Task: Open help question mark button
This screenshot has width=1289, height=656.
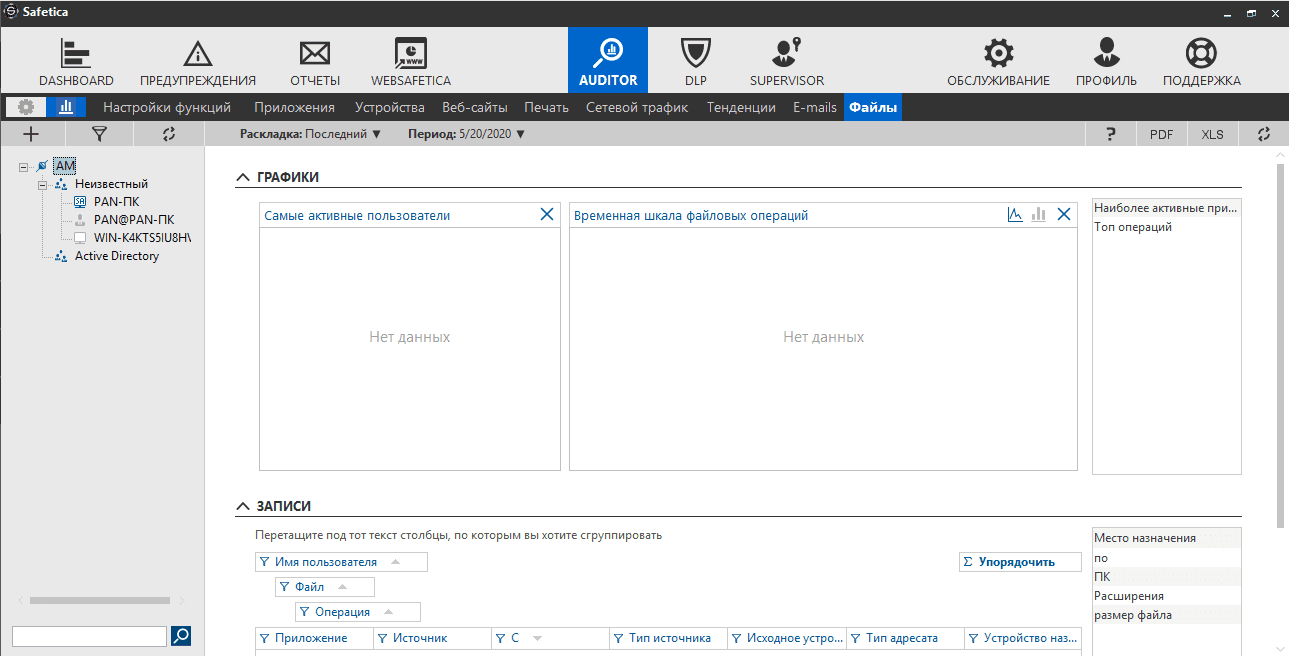Action: click(x=1111, y=134)
